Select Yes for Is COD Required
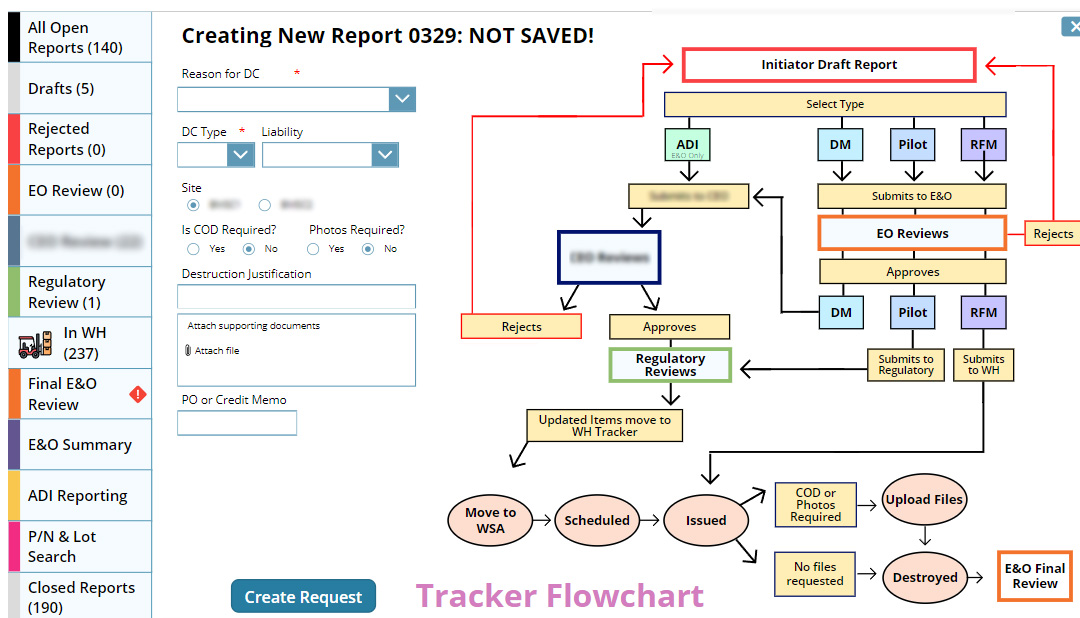The height and width of the screenshot is (618, 1080). tap(189, 249)
